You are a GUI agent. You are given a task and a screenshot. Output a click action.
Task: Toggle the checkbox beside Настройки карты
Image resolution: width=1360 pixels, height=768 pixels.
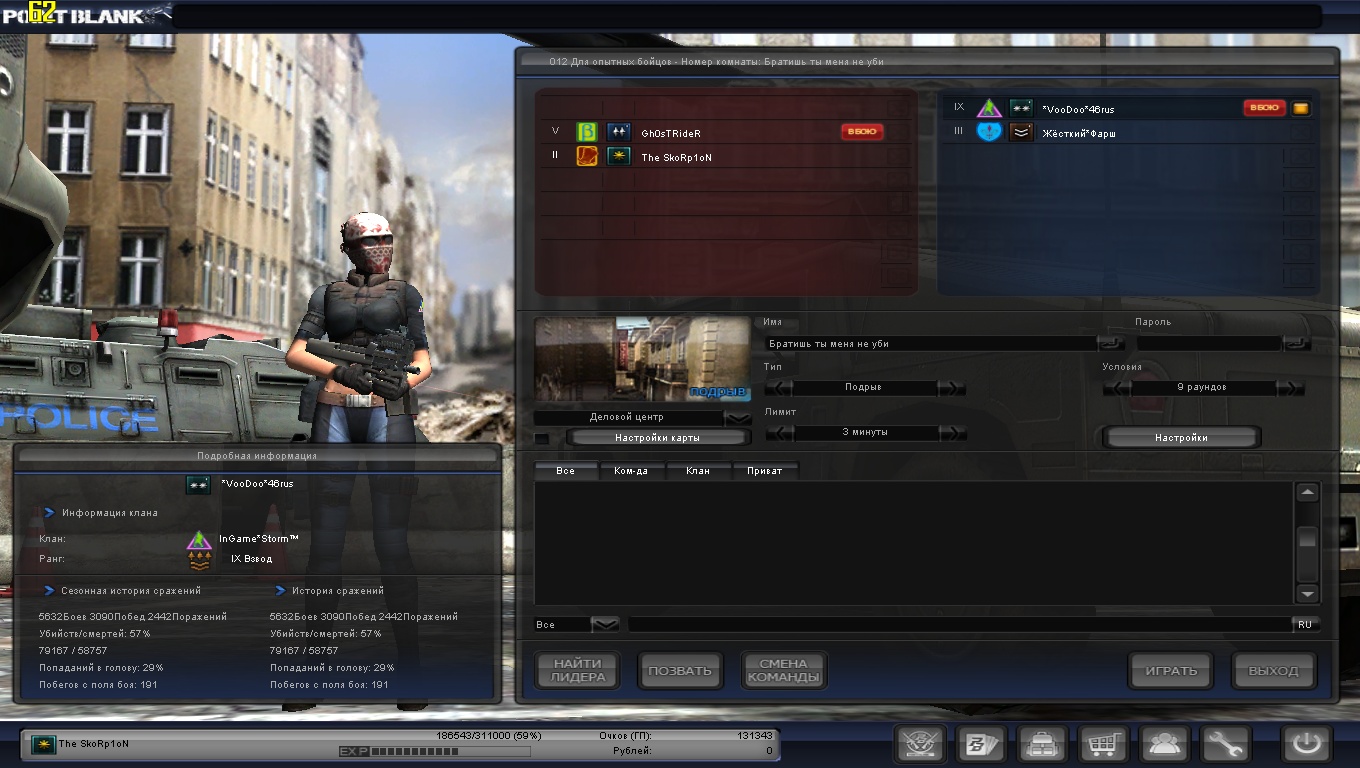point(541,438)
